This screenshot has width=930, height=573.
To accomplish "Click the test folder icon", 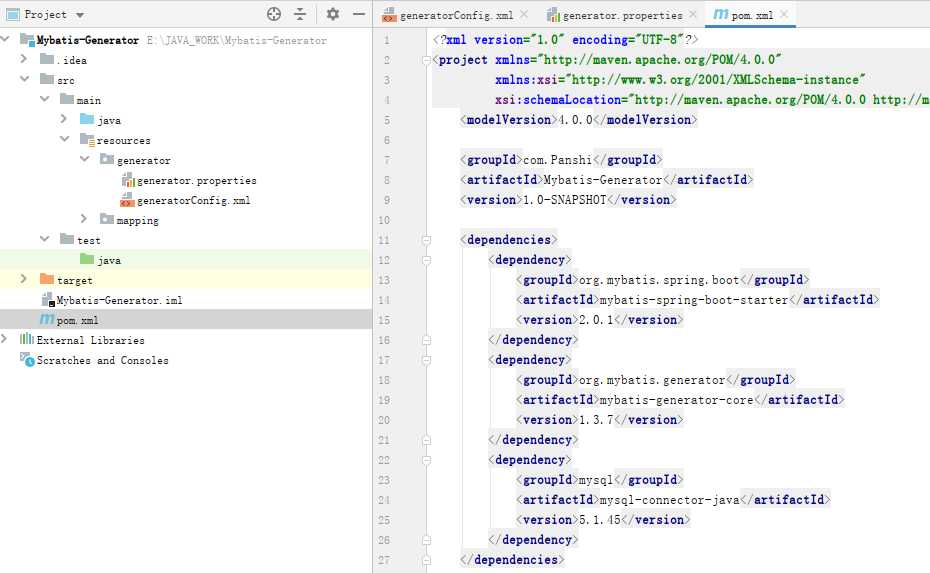I will coord(67,239).
